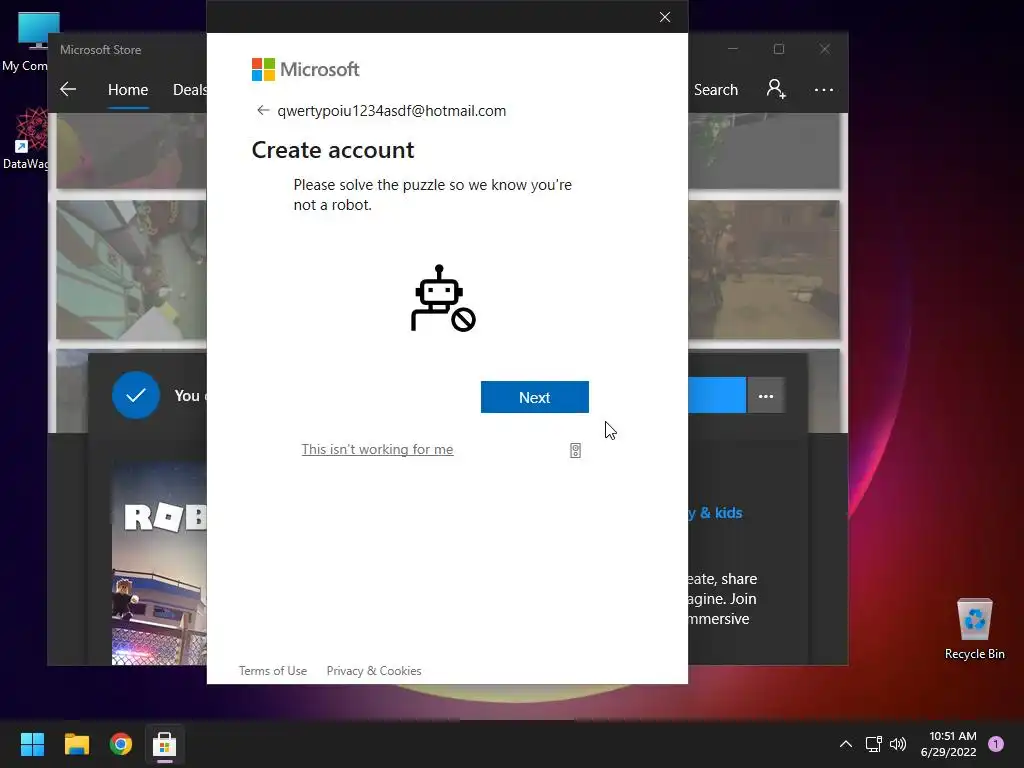Open File Explorer from the taskbar

click(76, 744)
